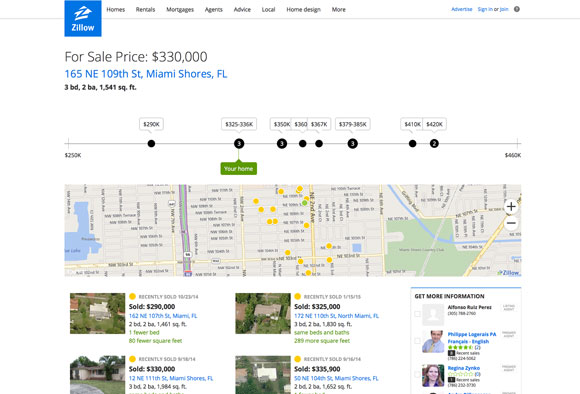Zoom in on the map with plus button

pyautogui.click(x=511, y=206)
